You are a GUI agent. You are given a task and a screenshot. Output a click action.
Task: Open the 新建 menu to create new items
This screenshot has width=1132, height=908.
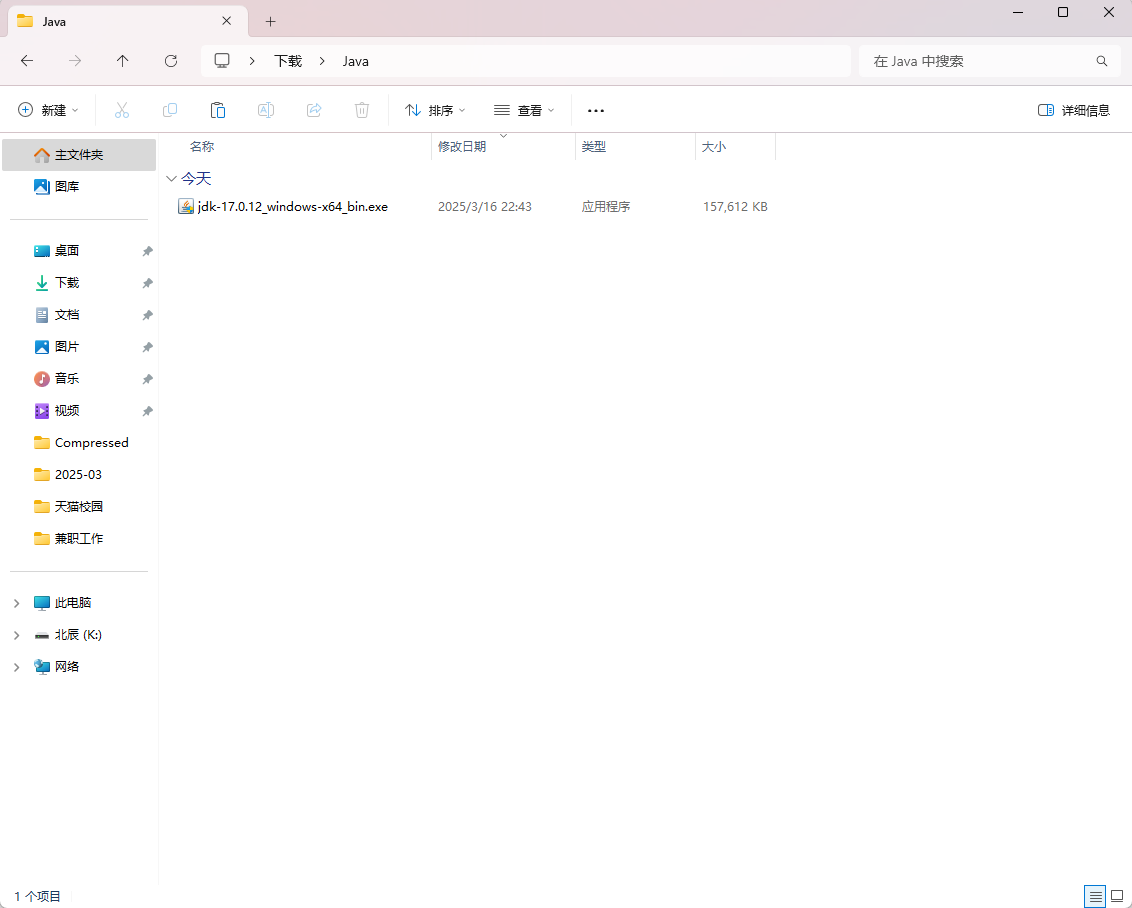click(x=47, y=110)
